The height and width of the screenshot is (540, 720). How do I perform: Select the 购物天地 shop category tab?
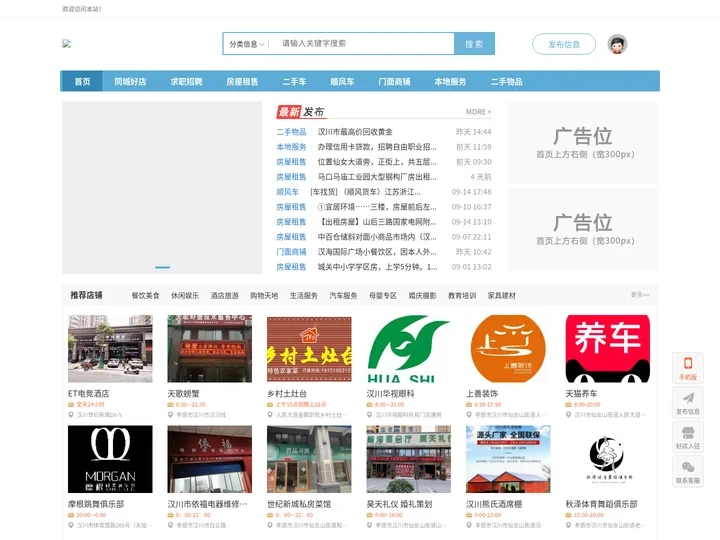(264, 295)
